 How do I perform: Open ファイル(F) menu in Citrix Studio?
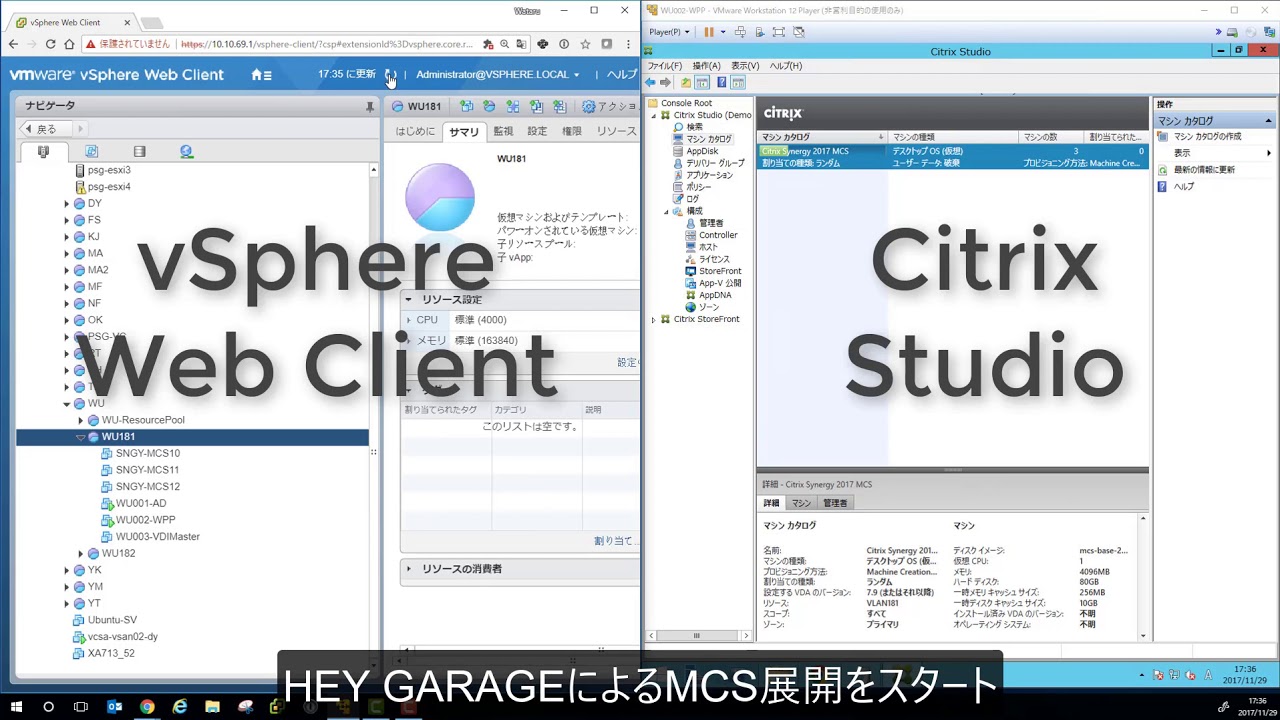664,66
